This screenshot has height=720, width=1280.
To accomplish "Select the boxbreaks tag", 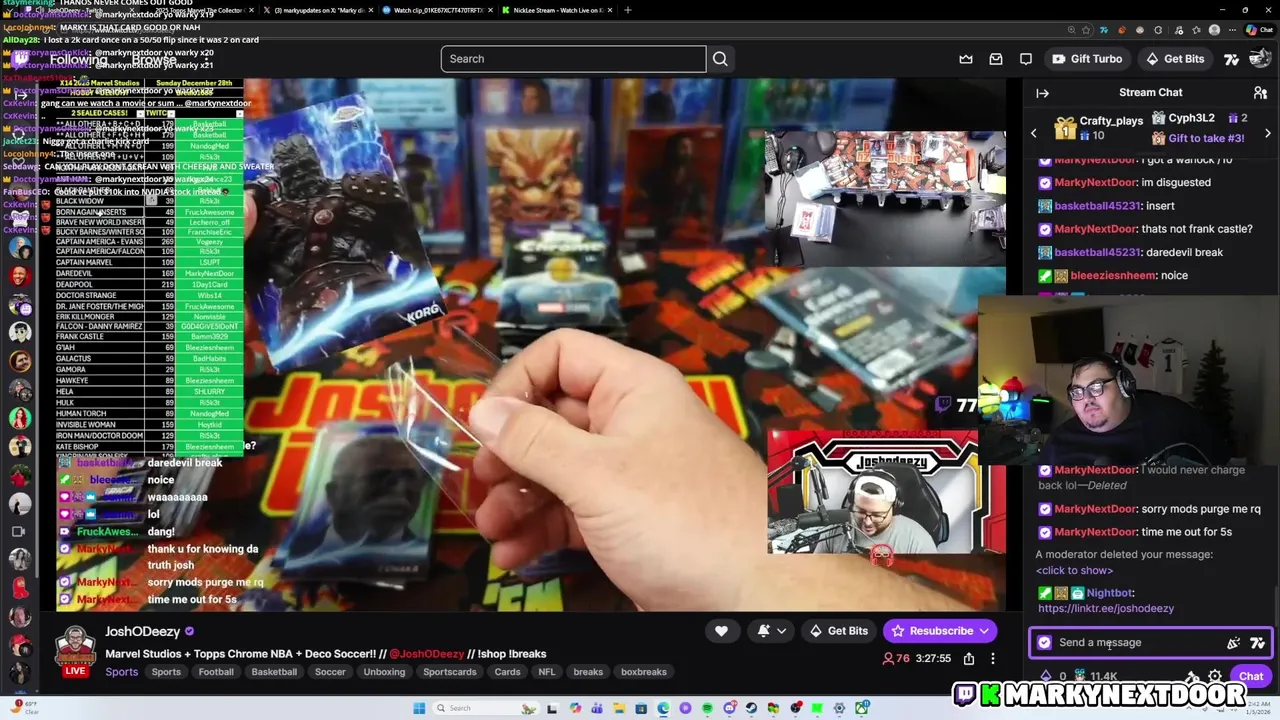I will [644, 672].
